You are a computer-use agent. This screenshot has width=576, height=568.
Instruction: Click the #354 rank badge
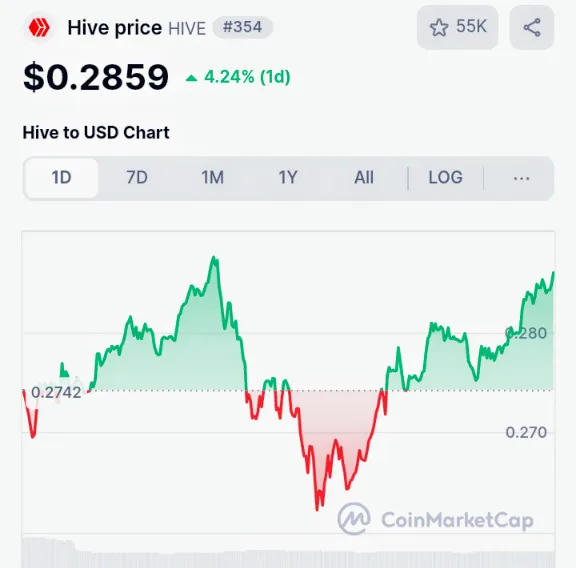[x=242, y=27]
